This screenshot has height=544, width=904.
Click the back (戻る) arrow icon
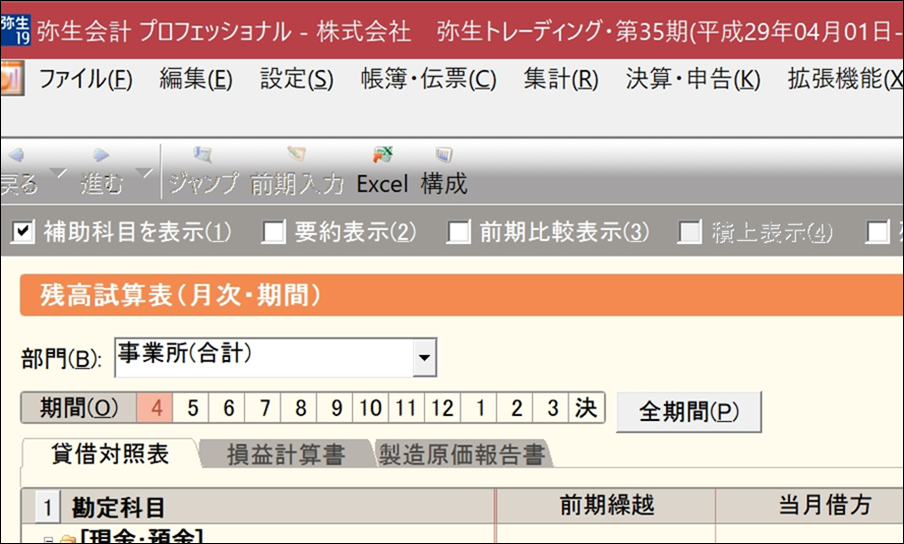(x=17, y=155)
